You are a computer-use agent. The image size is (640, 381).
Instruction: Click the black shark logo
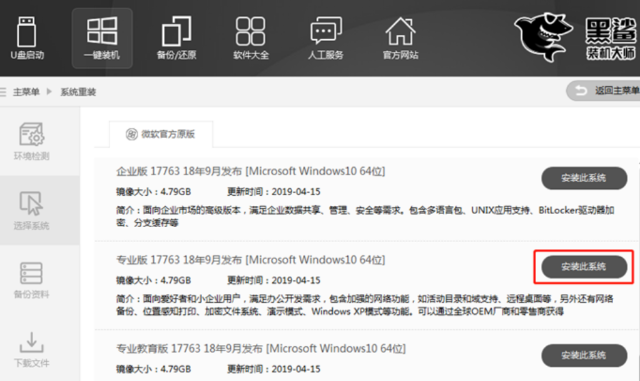tap(543, 37)
